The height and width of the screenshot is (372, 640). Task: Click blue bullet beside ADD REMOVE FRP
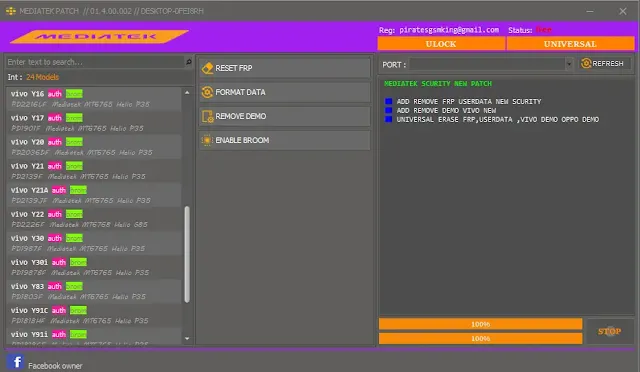(x=389, y=101)
